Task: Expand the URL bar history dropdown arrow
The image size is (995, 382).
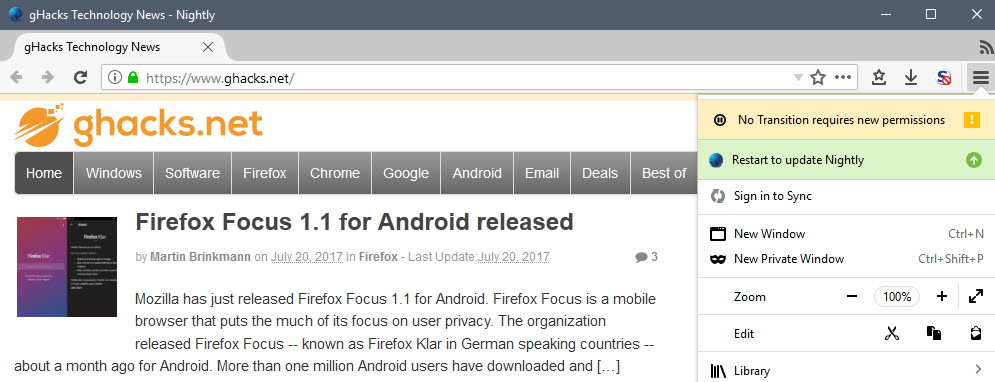Action: coord(798,77)
